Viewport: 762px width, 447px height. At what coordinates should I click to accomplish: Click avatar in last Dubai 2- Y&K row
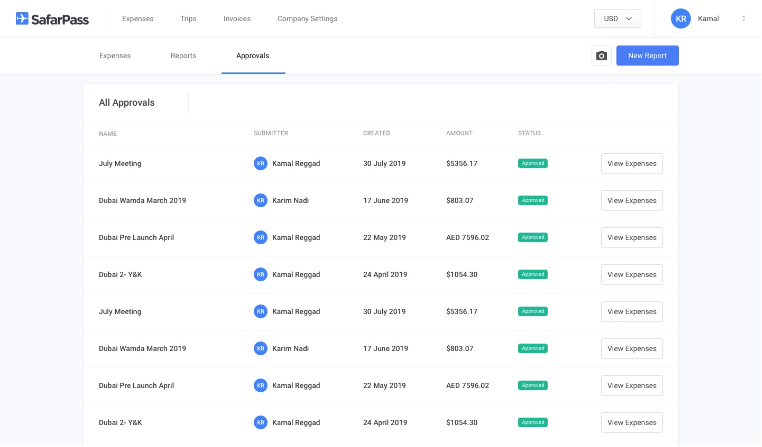coord(260,422)
